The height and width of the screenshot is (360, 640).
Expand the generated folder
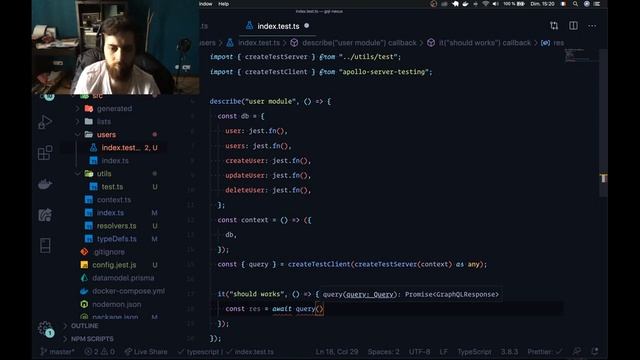click(x=114, y=109)
